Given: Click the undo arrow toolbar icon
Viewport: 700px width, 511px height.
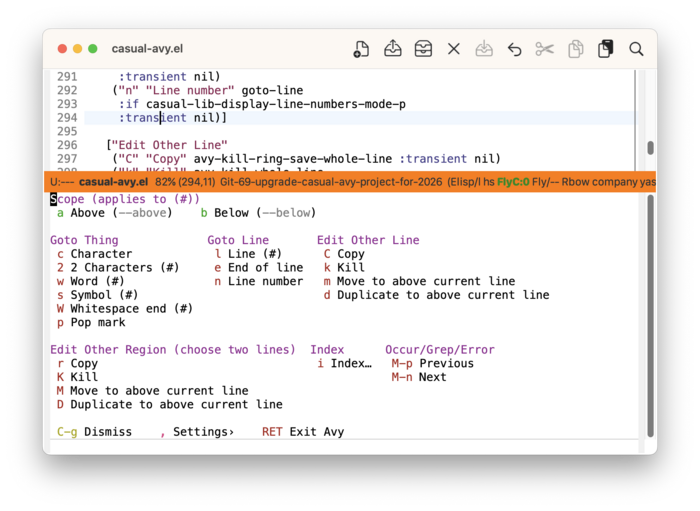Looking at the screenshot, I should point(514,49).
